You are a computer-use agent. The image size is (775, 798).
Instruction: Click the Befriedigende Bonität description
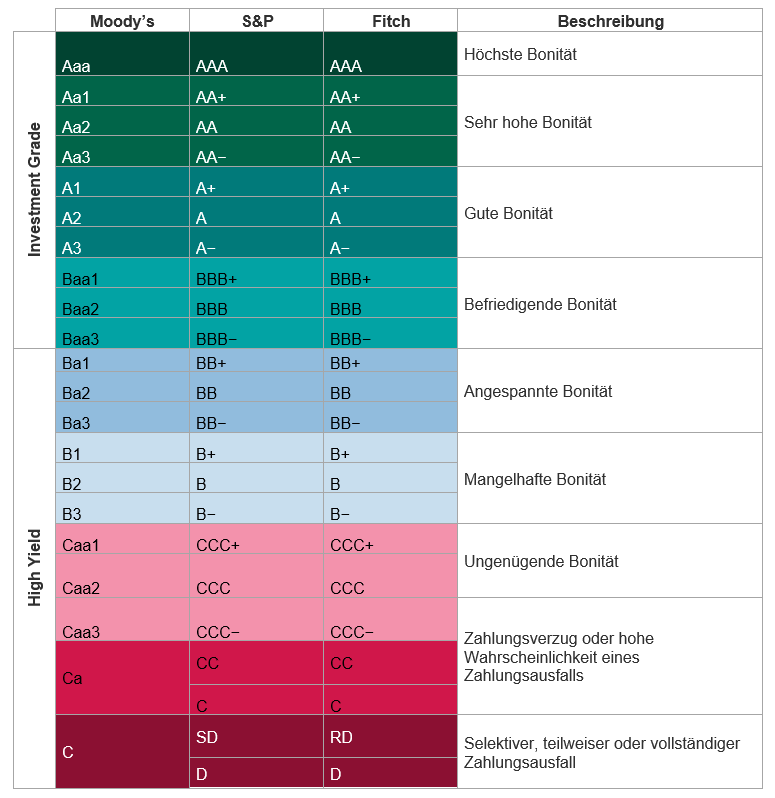coord(540,304)
